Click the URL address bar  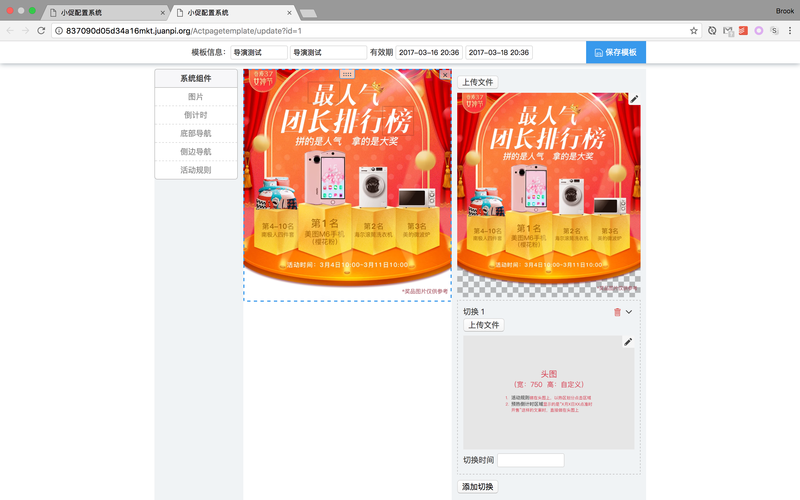pyautogui.click(x=375, y=31)
